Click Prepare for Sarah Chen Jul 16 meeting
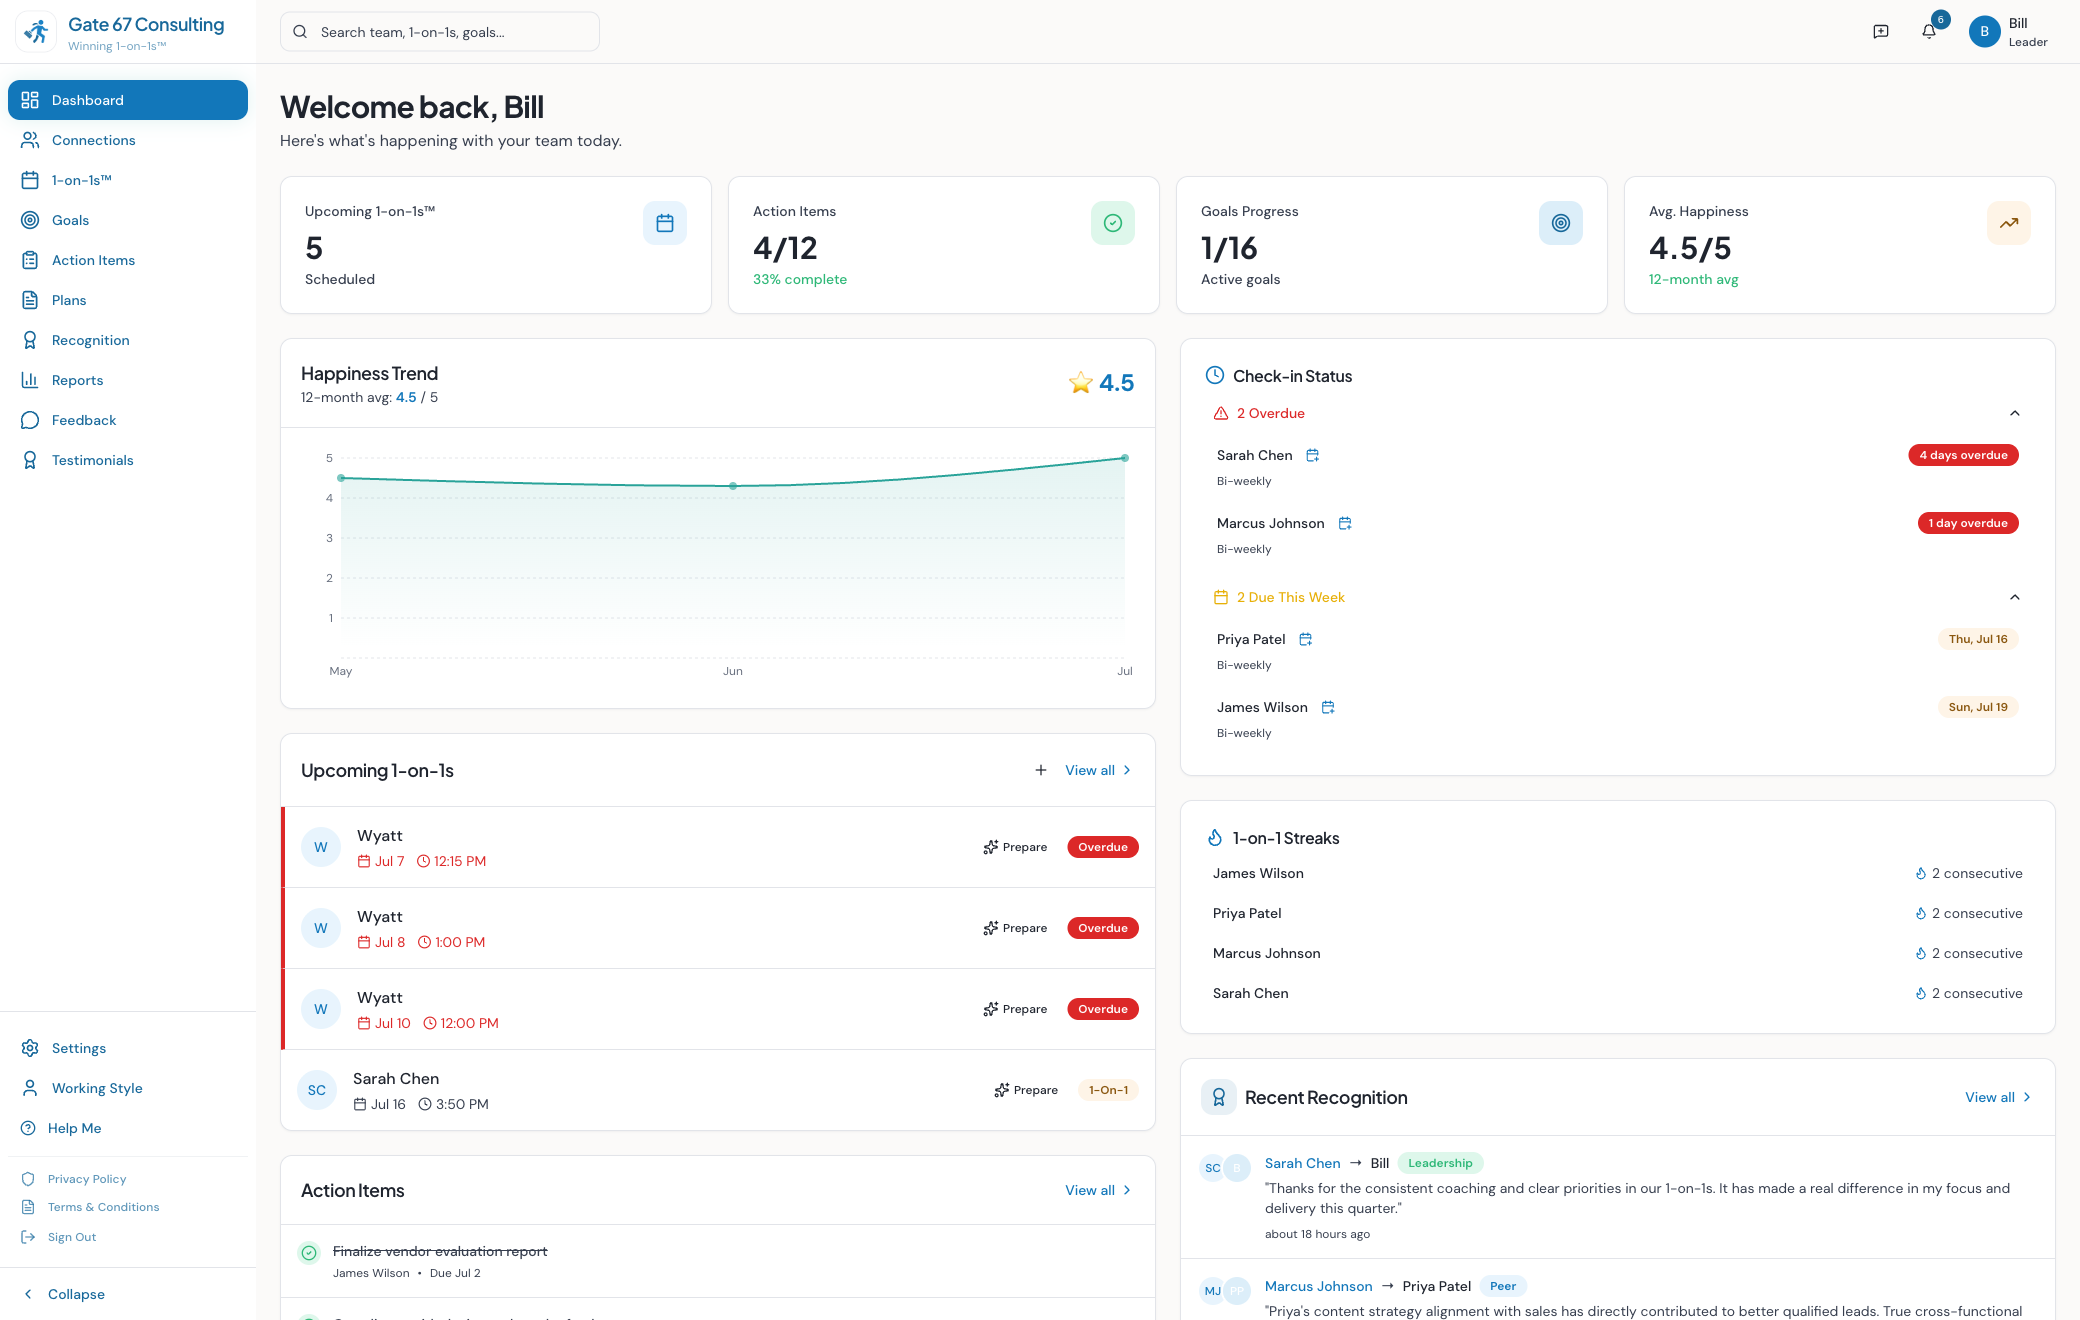The width and height of the screenshot is (2080, 1320). click(1026, 1090)
